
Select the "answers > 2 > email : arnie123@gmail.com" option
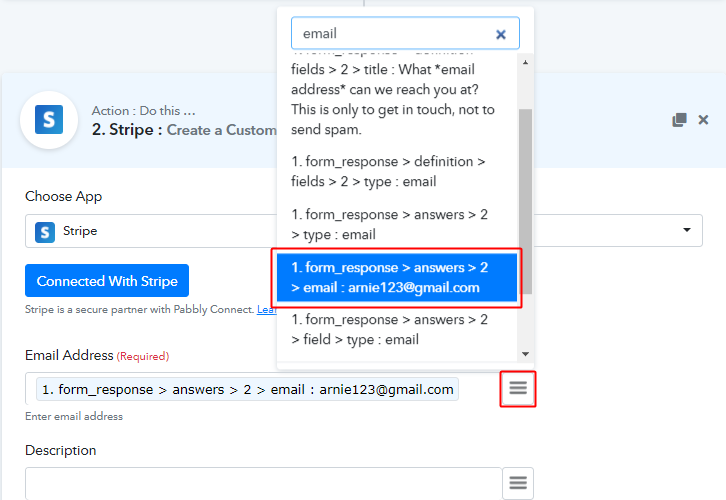pos(397,278)
